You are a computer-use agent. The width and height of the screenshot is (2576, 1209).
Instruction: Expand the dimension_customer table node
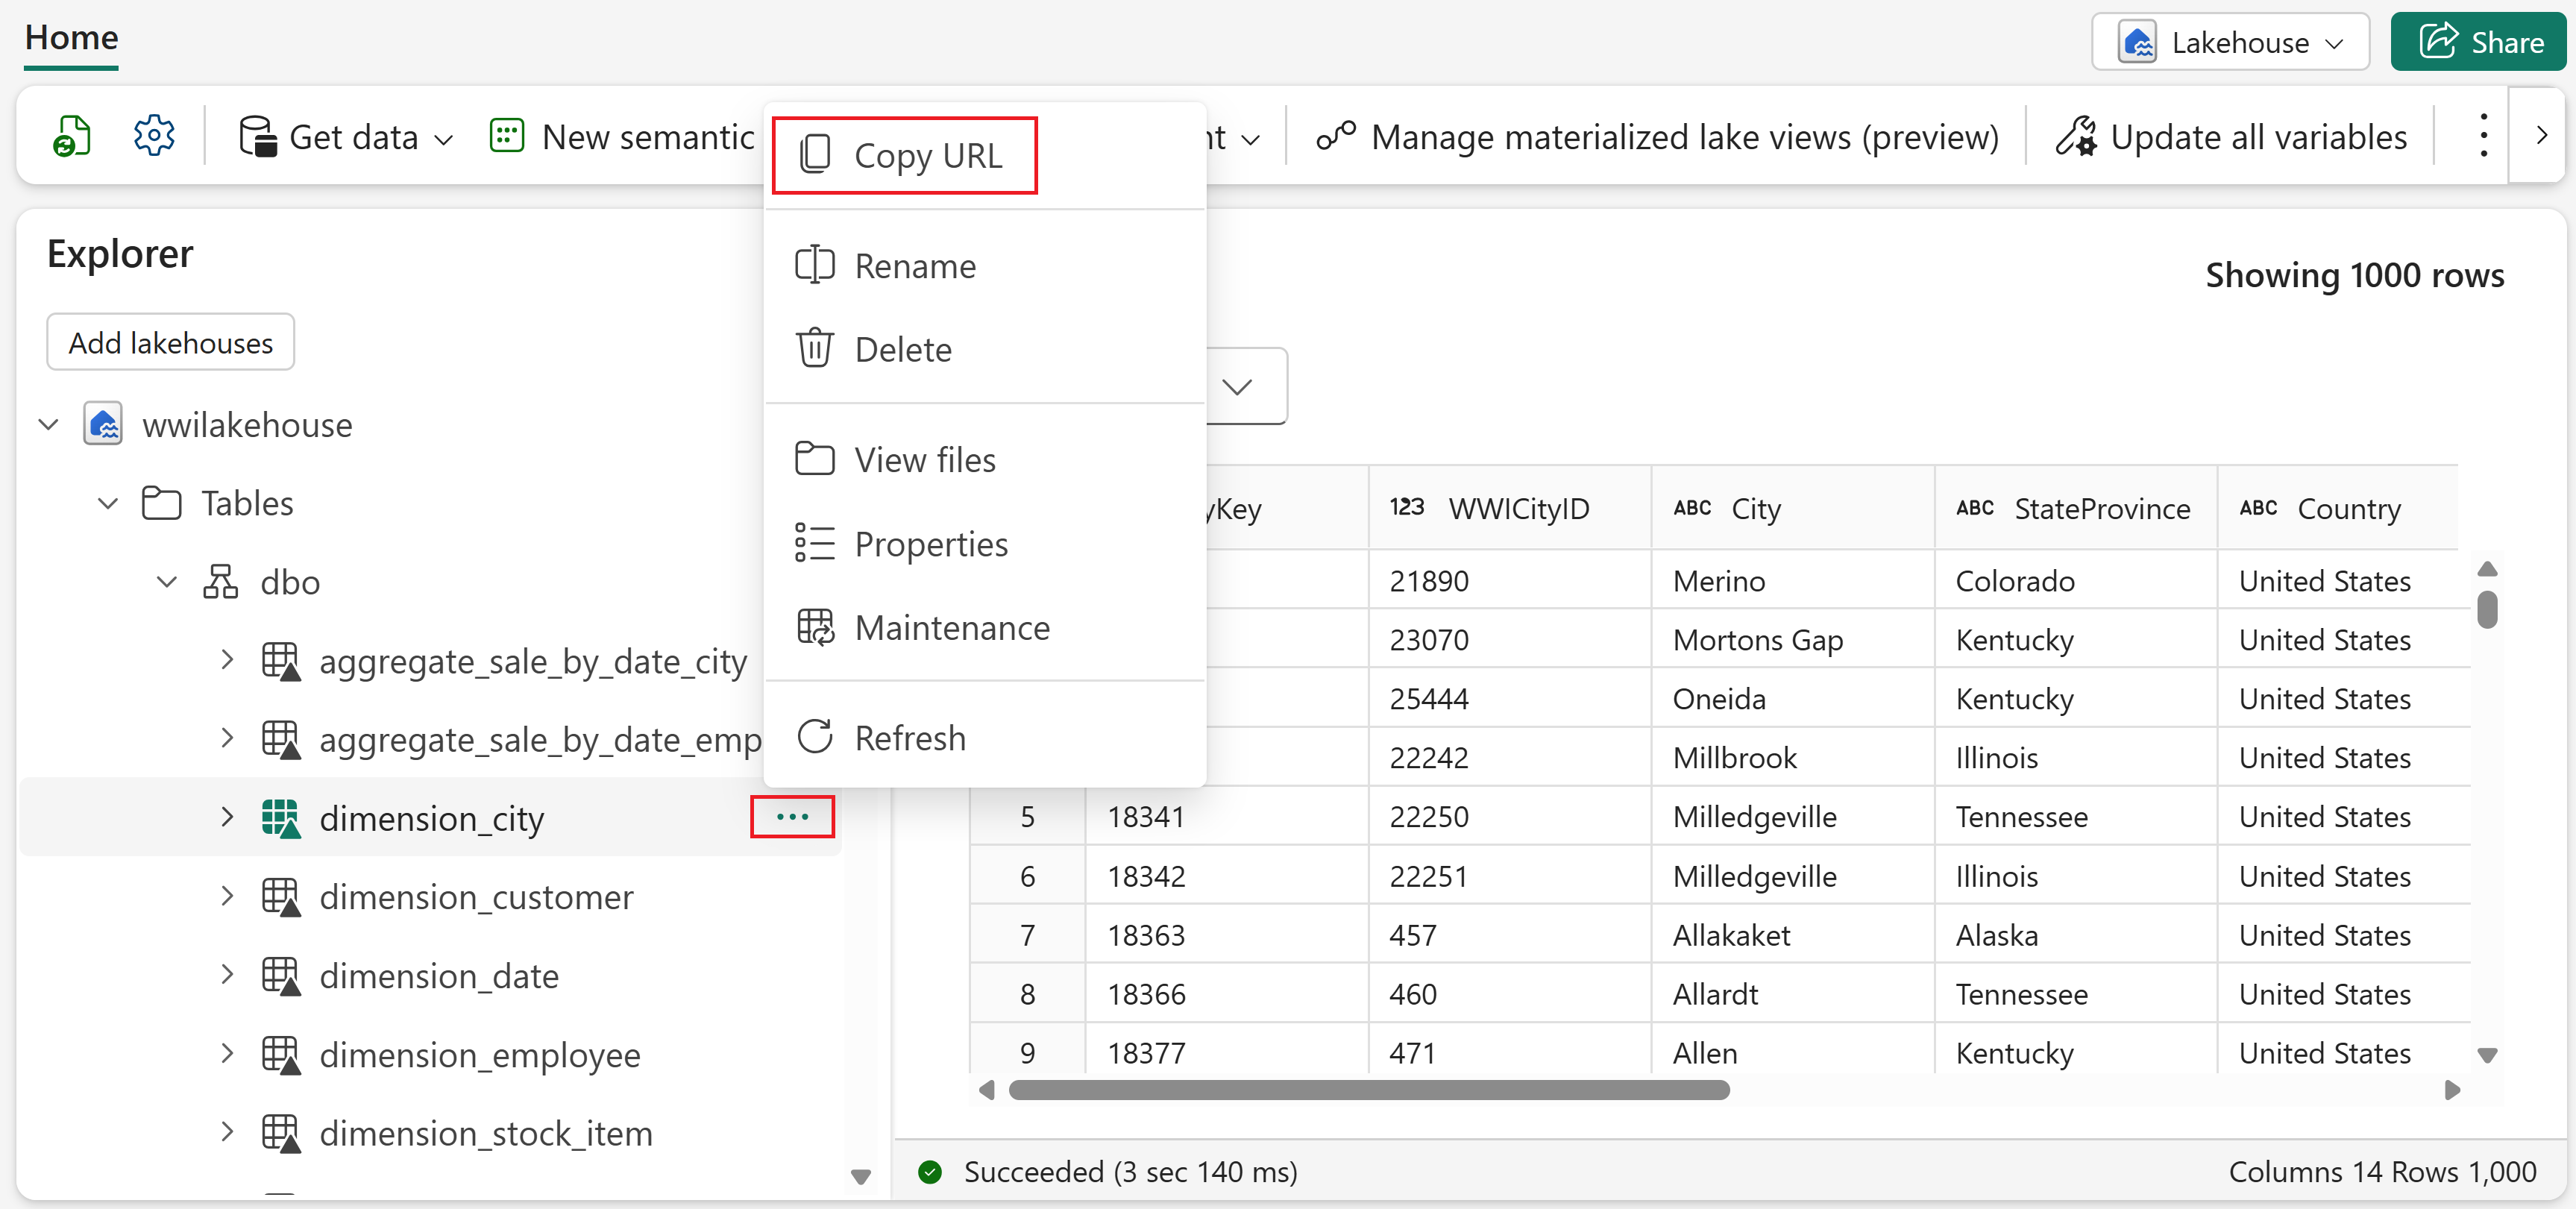tap(227, 896)
